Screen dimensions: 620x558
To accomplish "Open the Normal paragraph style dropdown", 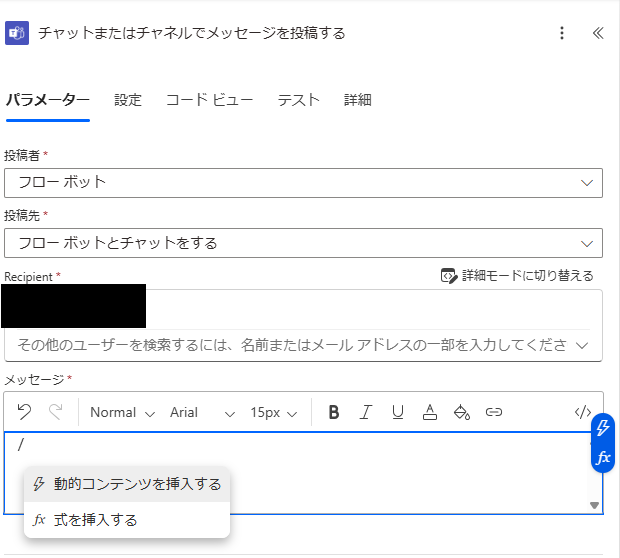I will [x=122, y=412].
